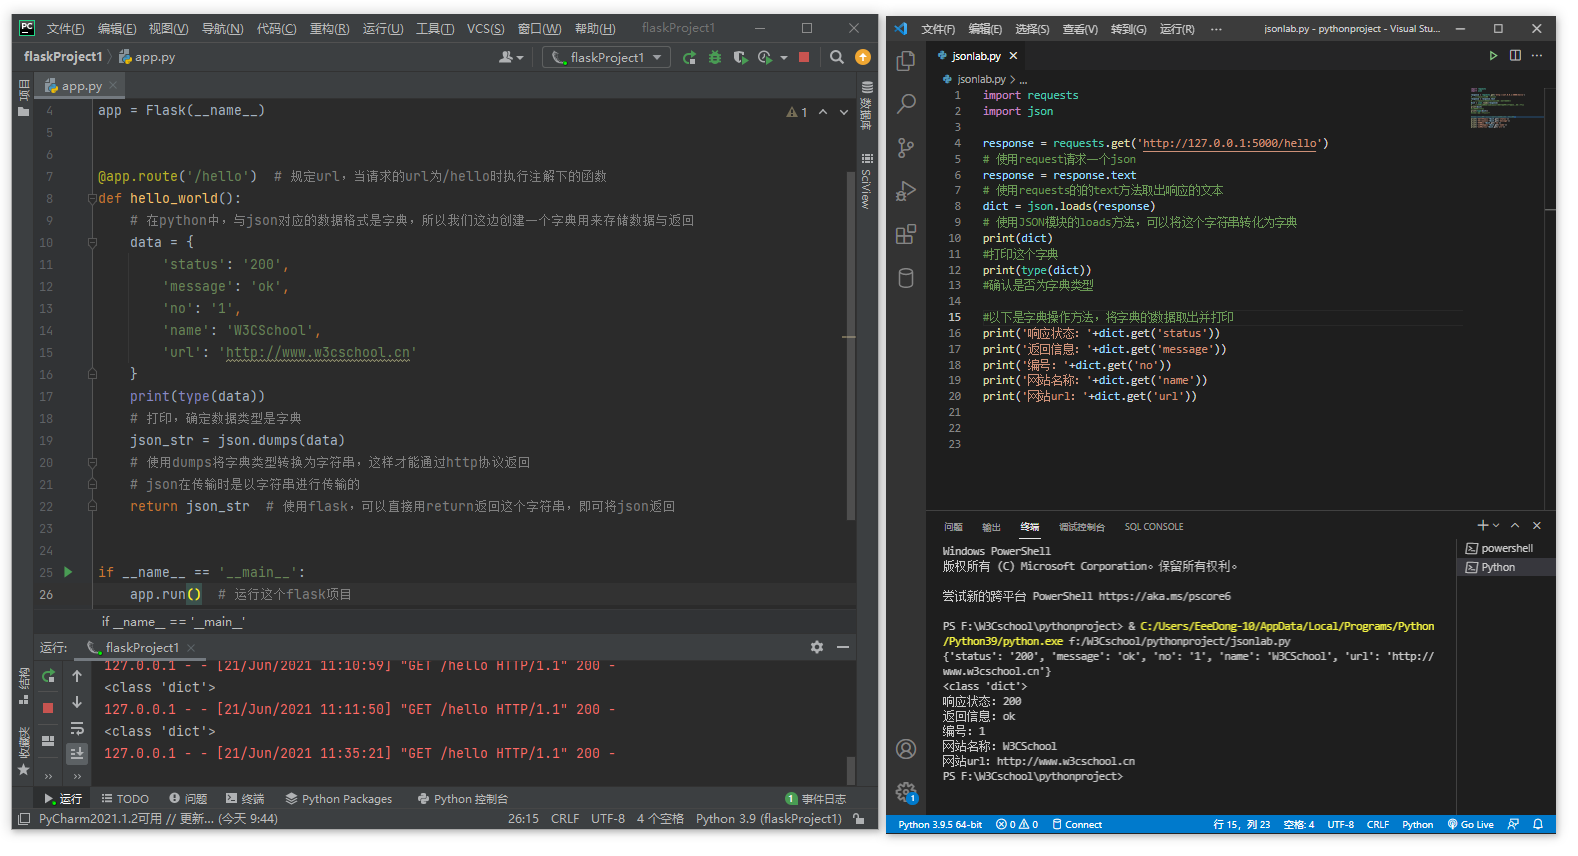Toggle soft-wrap in the PyCharm Run panel
This screenshot has height=856, width=1578.
point(77,729)
